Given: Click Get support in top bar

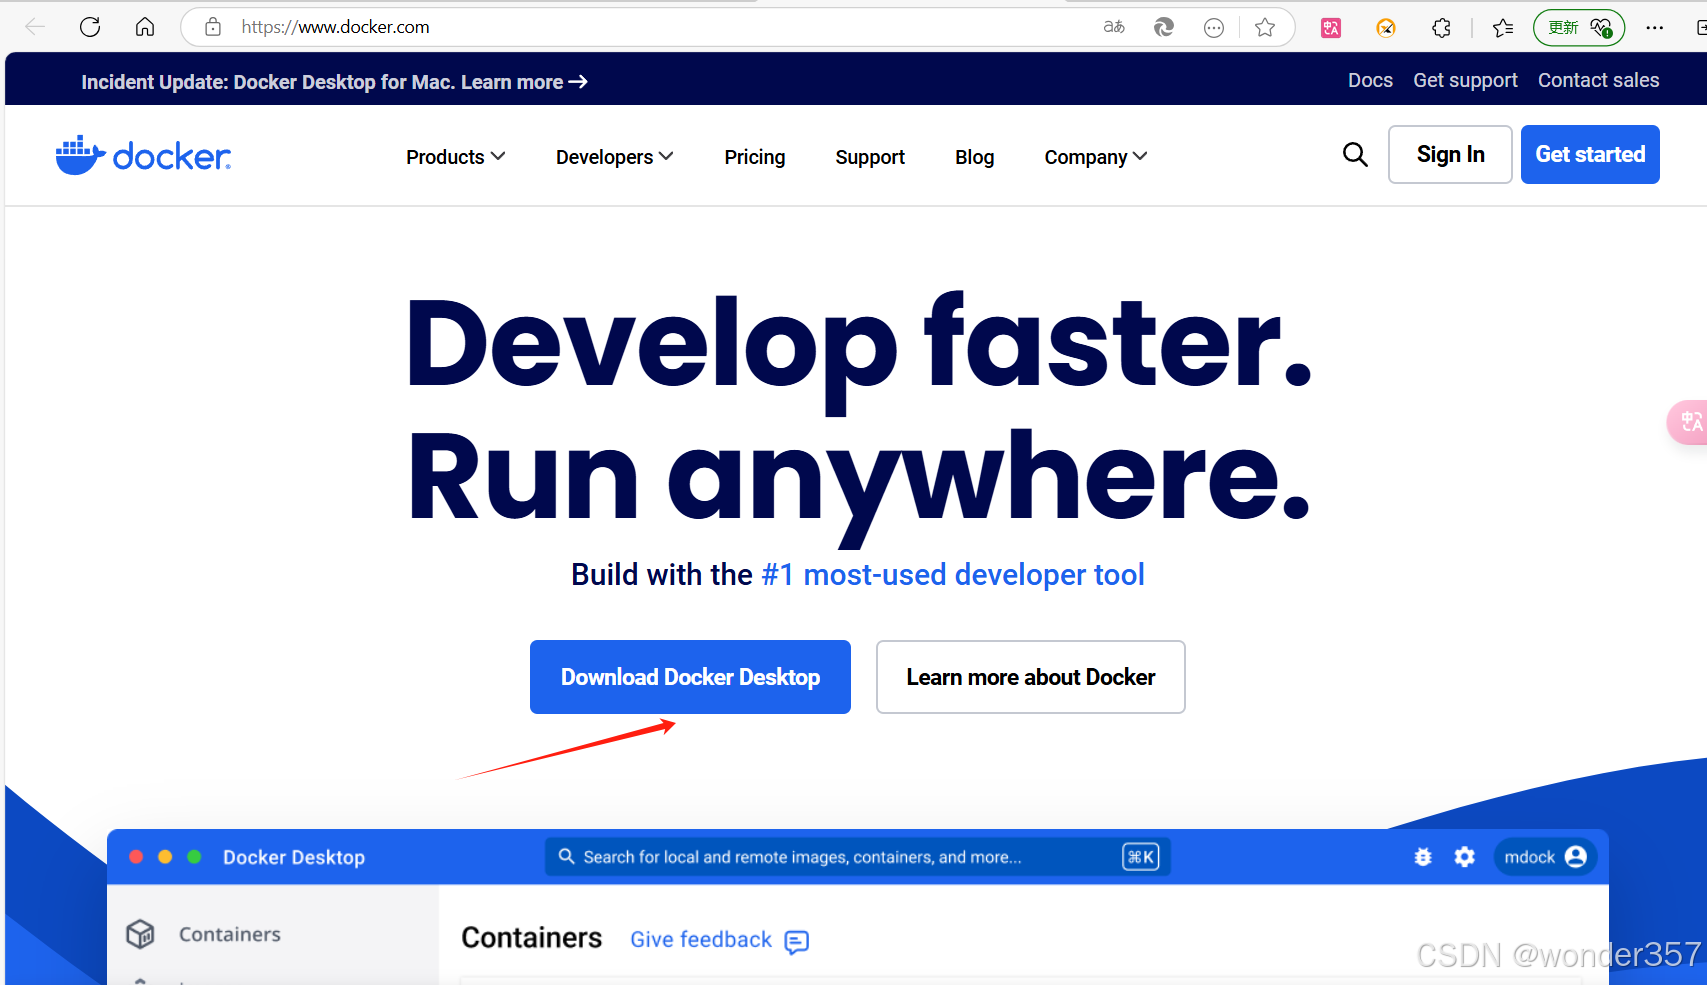Looking at the screenshot, I should pos(1465,80).
